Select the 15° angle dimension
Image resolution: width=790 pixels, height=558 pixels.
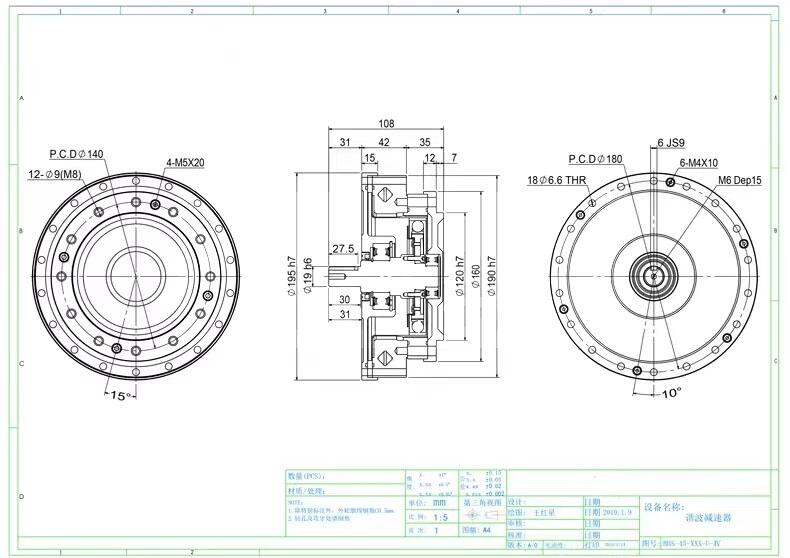(x=119, y=396)
